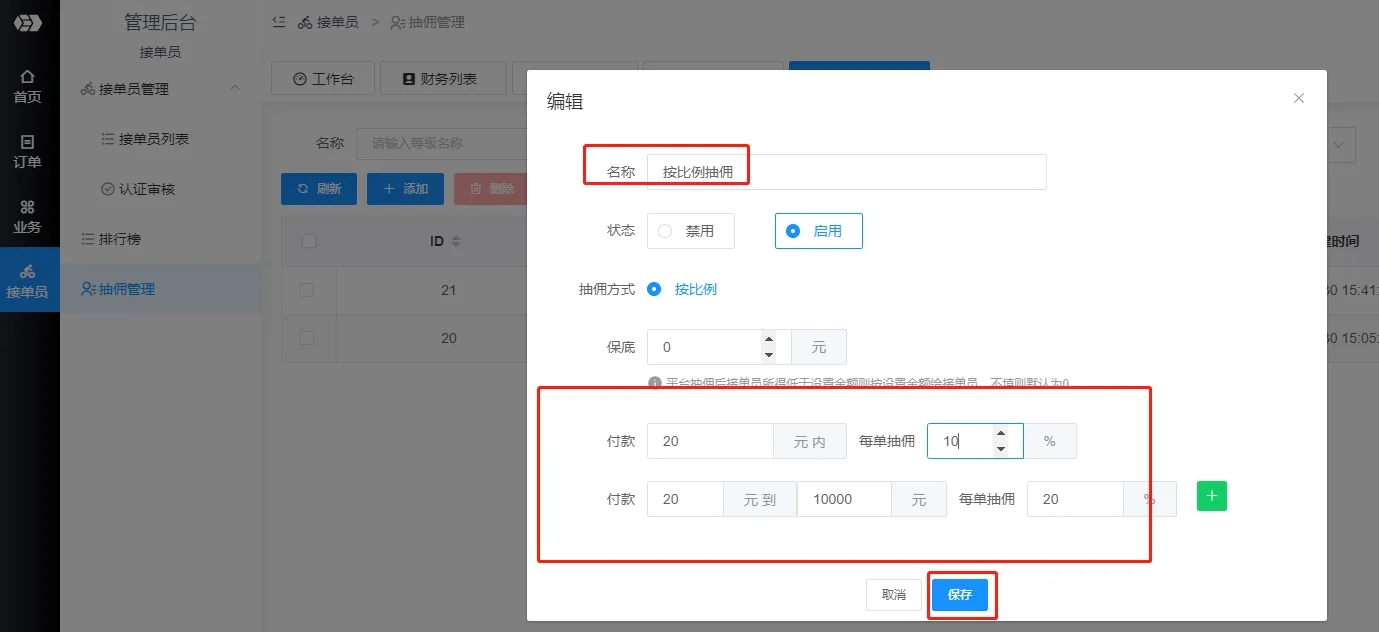Click the 名称 name input field
The height and width of the screenshot is (632, 1379).
[x=845, y=172]
